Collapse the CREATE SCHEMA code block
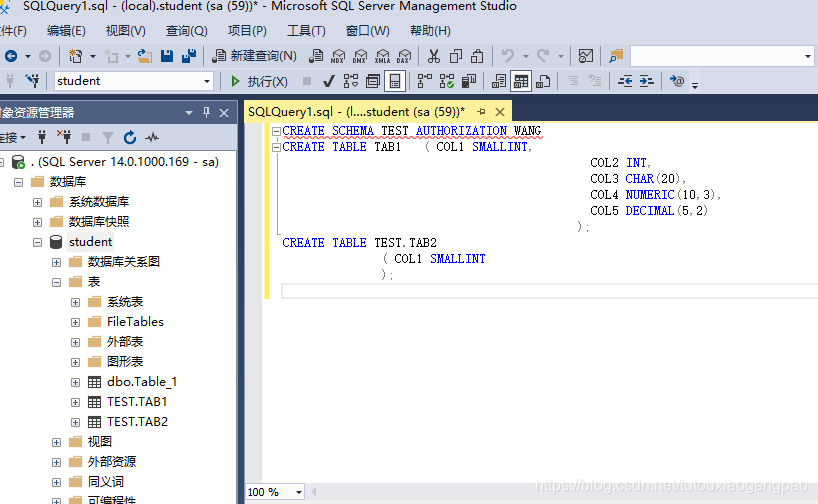Image resolution: width=818 pixels, height=504 pixels. click(x=276, y=131)
